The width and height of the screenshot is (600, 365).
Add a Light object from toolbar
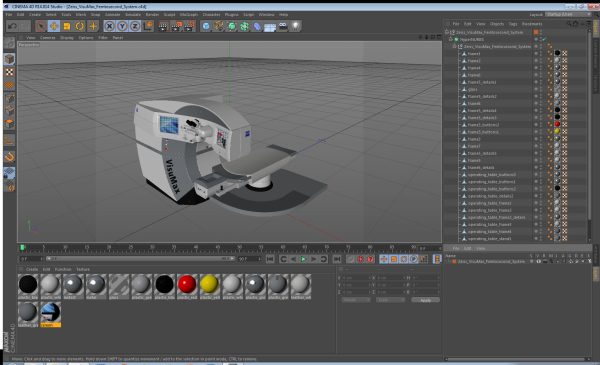295,26
